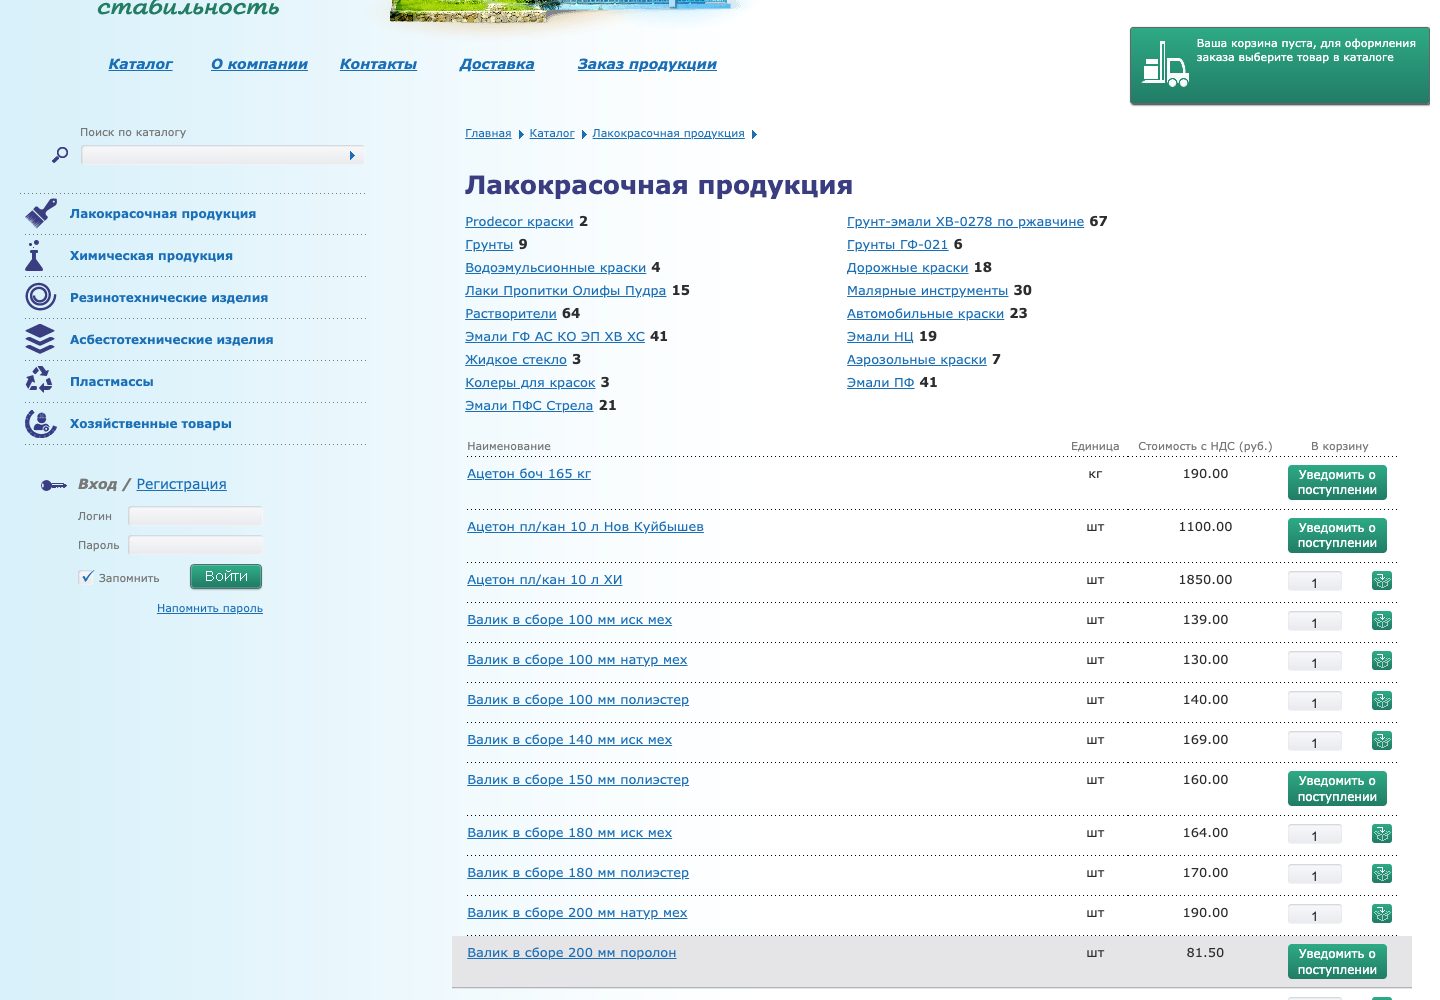Go to Каталог breadcrumb link
The height and width of the screenshot is (1000, 1440).
pyautogui.click(x=552, y=133)
